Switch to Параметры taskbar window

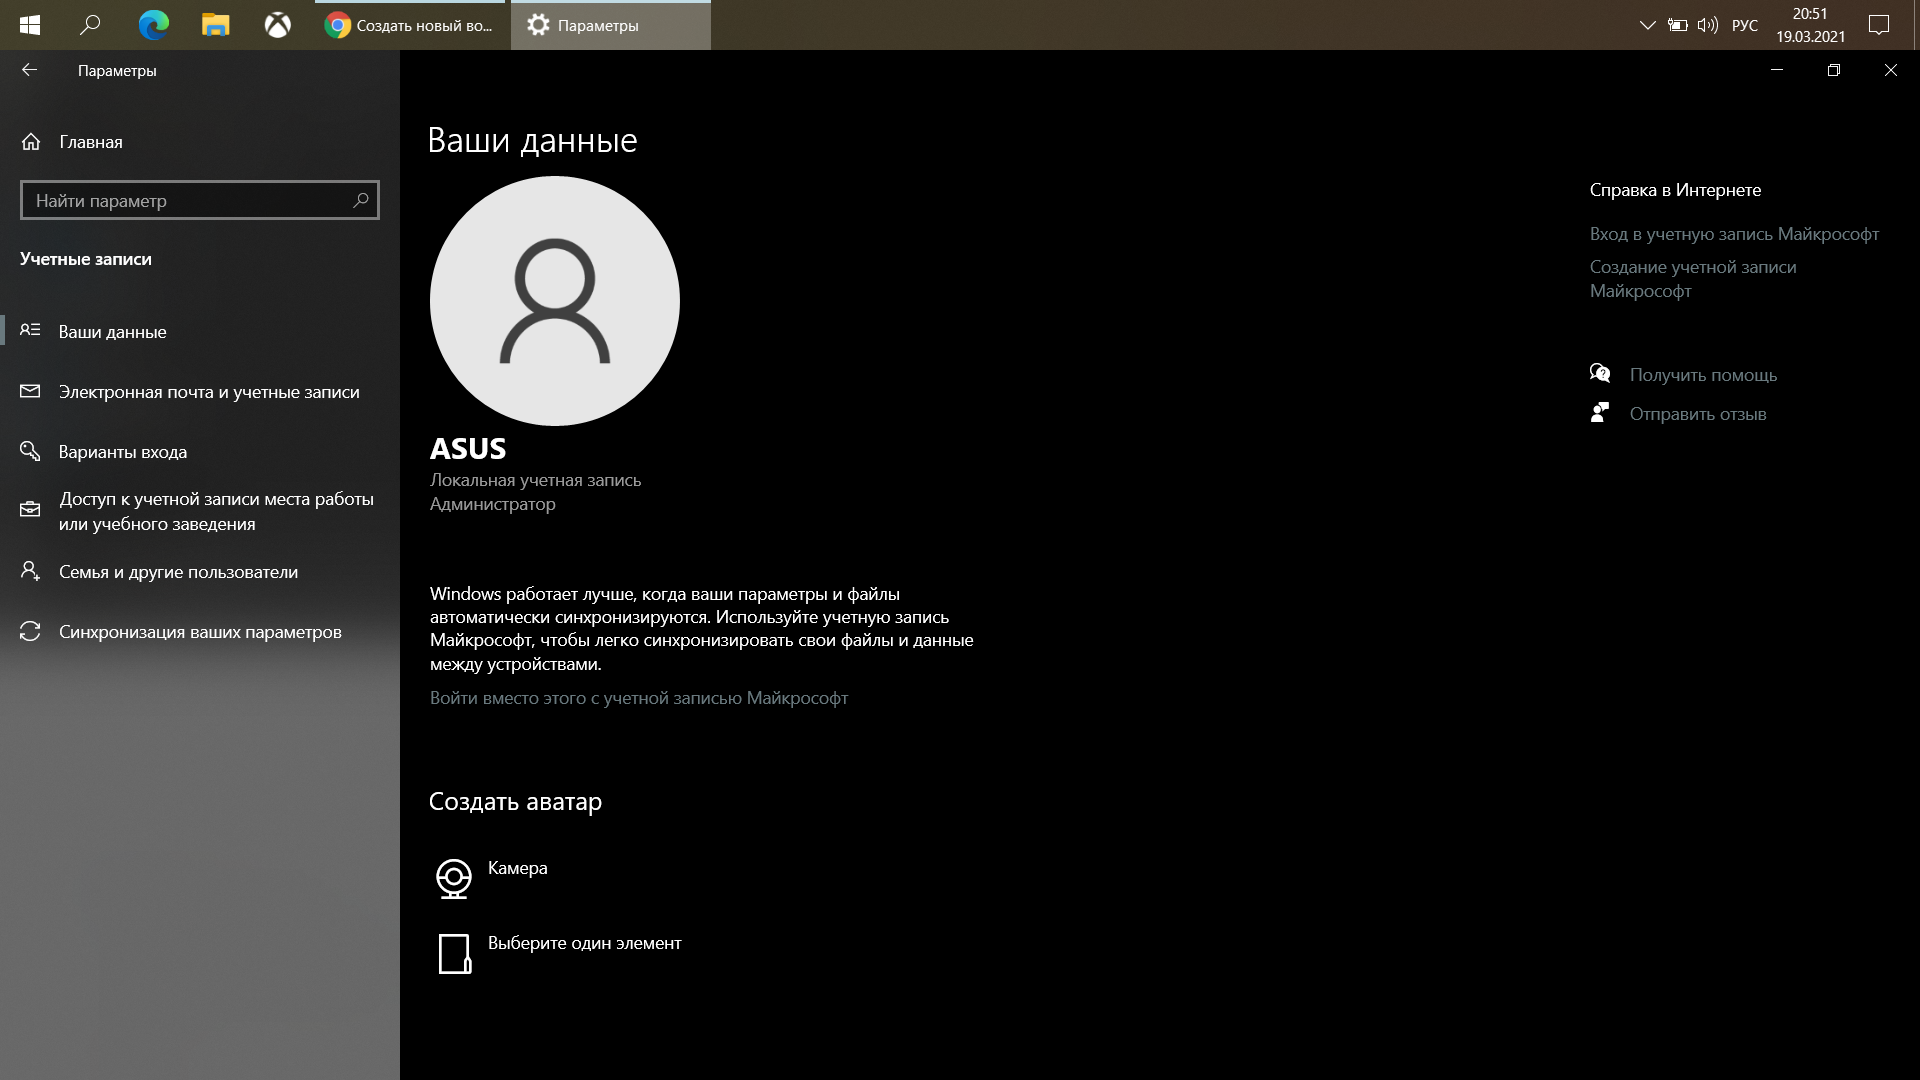coord(611,25)
